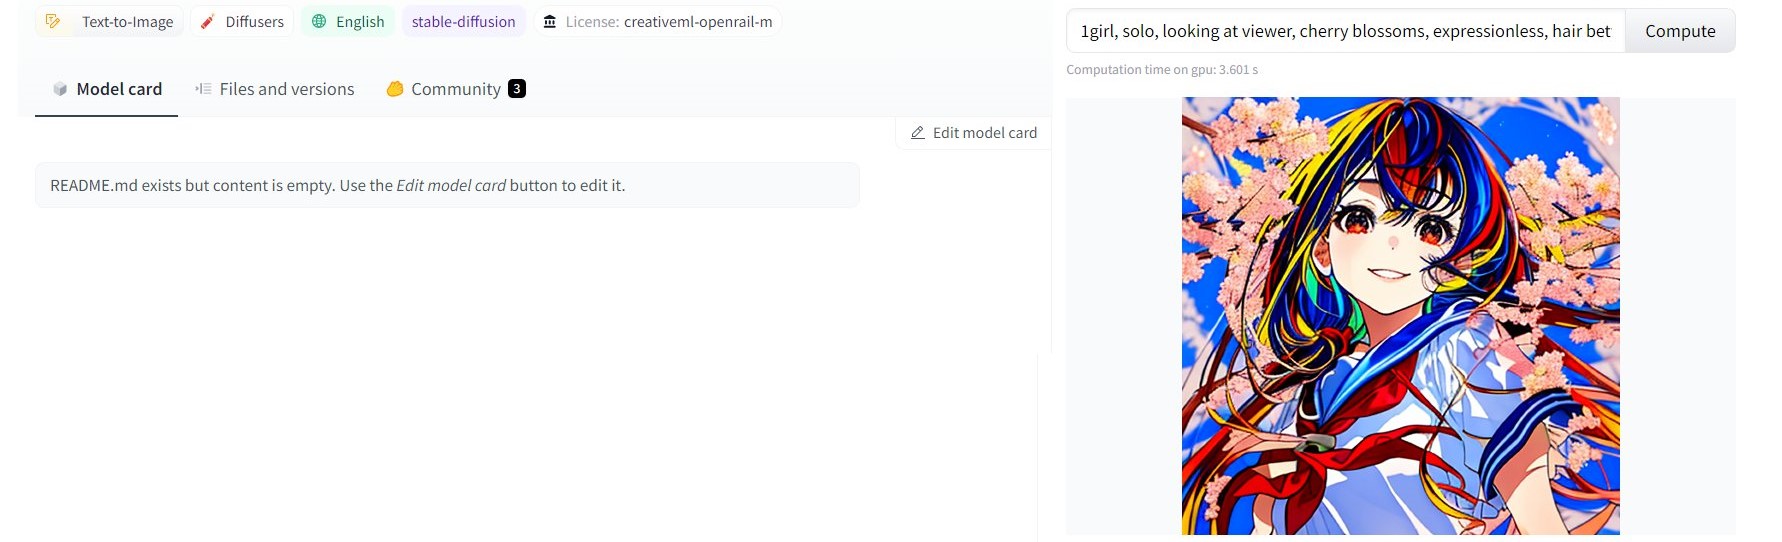Click the Community yellow chat icon
Image resolution: width=1782 pixels, height=542 pixels.
click(395, 89)
